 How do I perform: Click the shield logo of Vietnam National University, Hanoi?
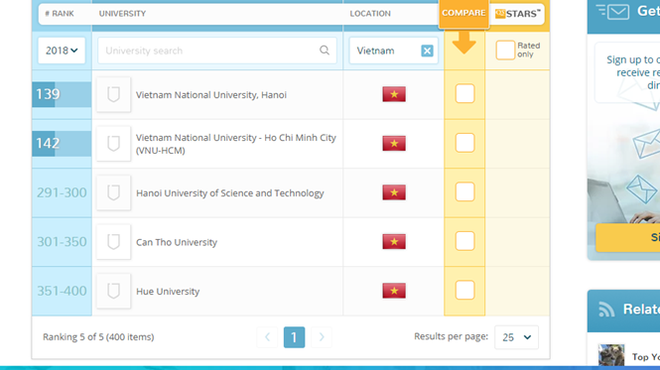pyautogui.click(x=113, y=94)
